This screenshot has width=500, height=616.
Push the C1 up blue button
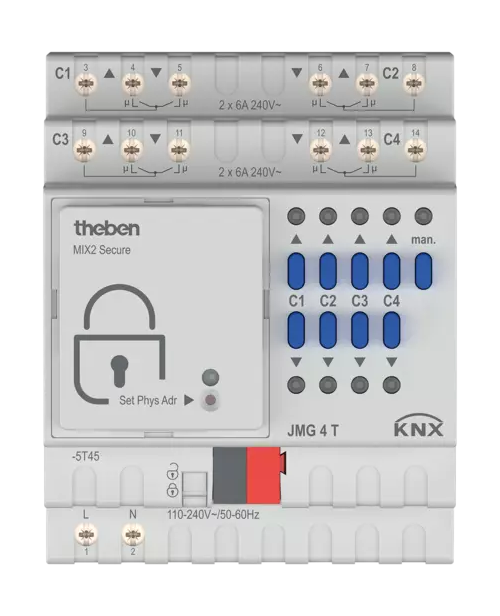tap(296, 271)
